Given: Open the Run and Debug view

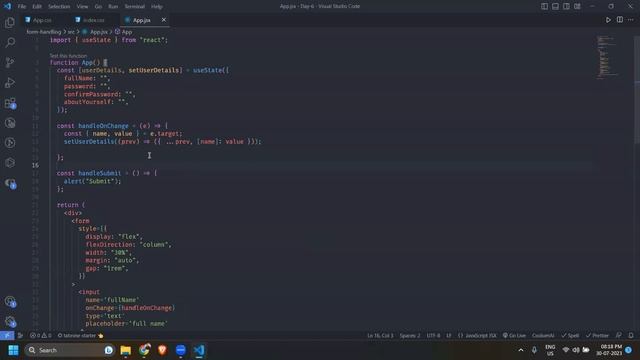Looking at the screenshot, I should coord(10,82).
